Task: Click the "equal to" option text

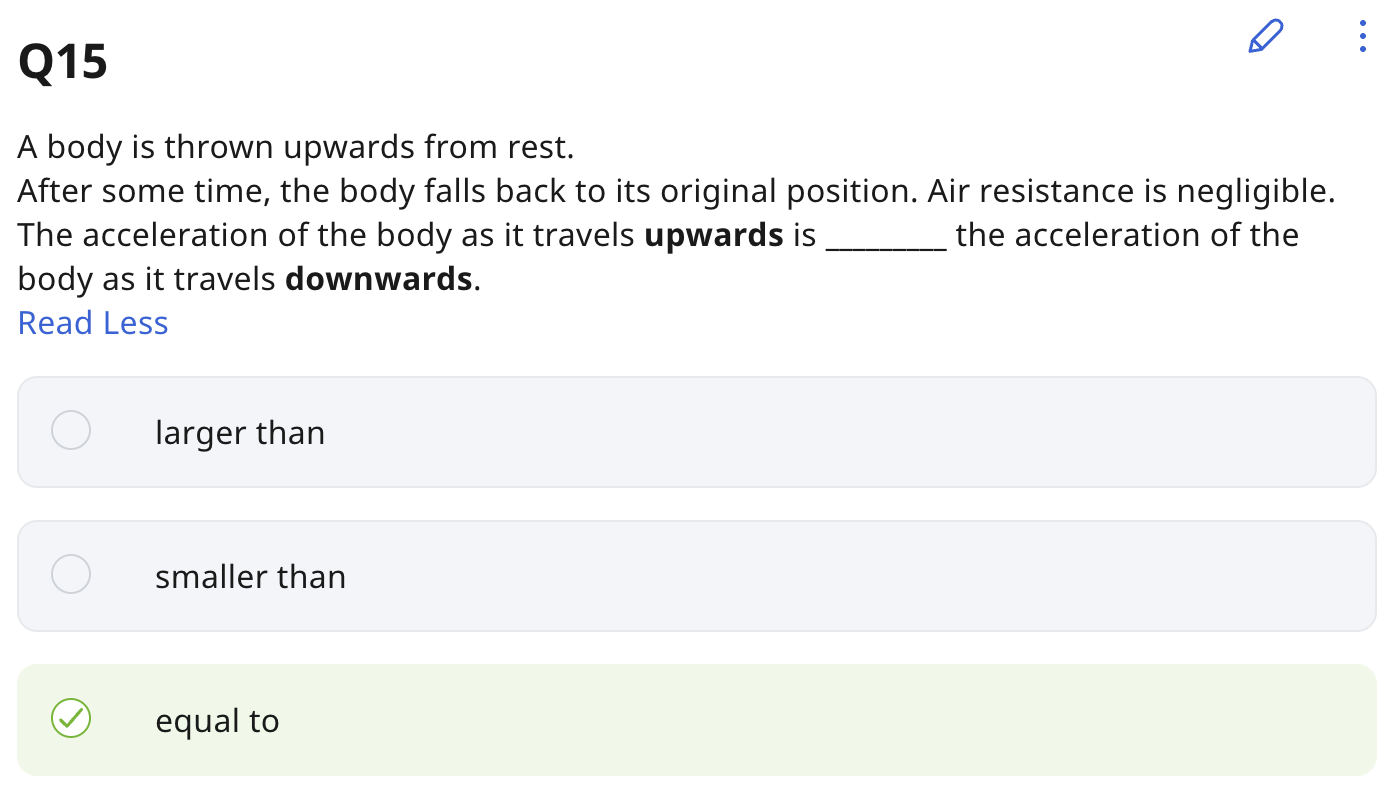Action: 217,721
